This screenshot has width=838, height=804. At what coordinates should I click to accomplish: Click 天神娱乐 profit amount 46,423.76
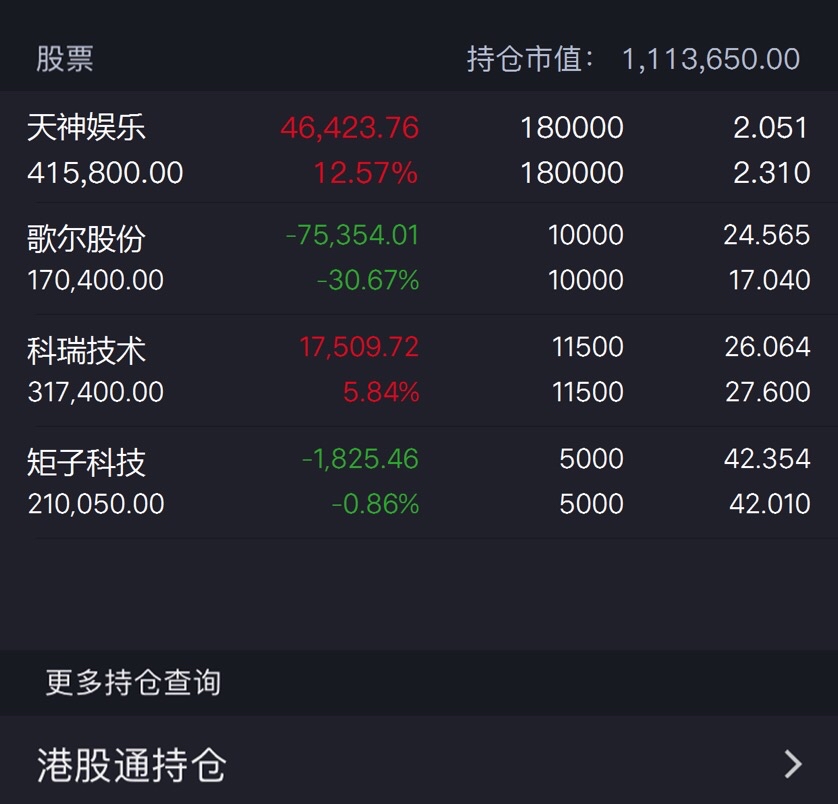pos(350,128)
